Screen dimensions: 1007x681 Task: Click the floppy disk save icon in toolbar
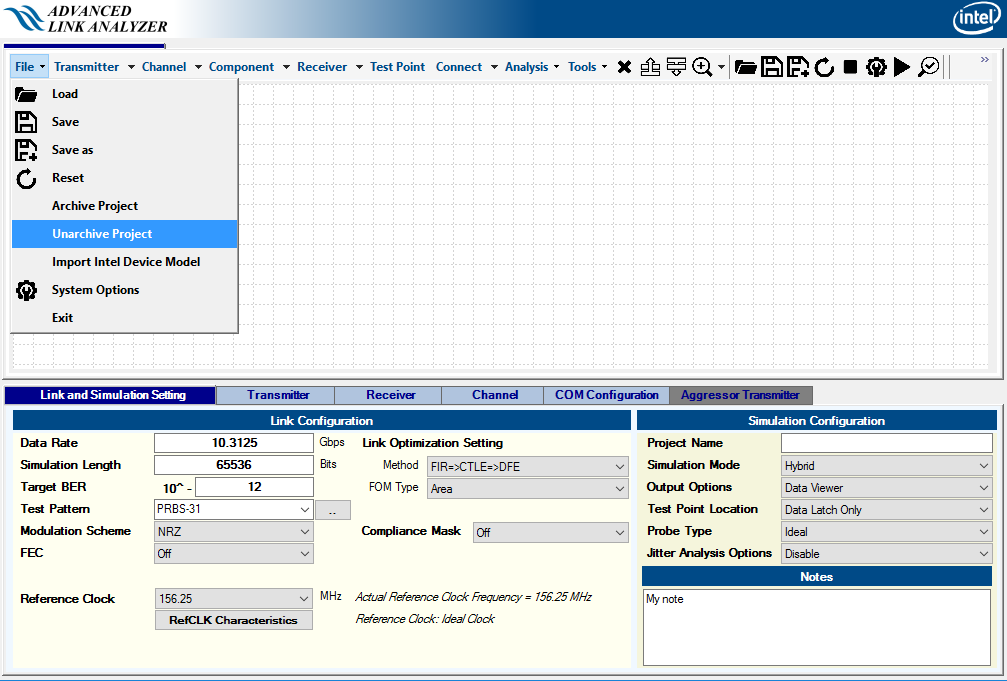pyautogui.click(x=771, y=67)
